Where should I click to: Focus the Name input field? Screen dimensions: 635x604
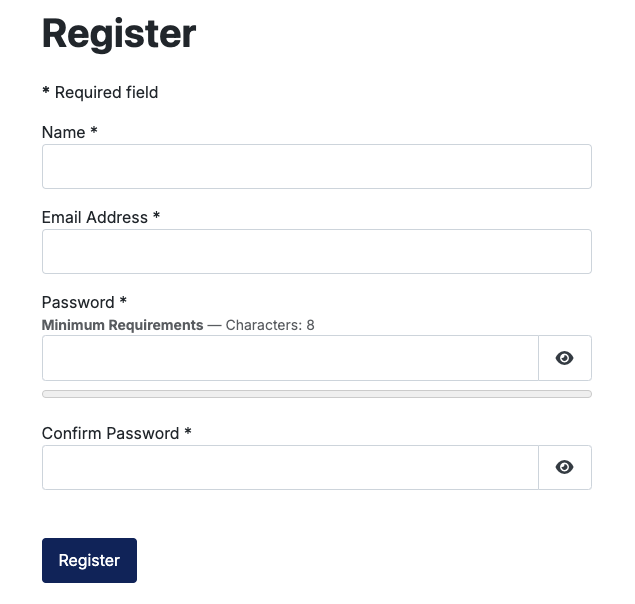[x=316, y=166]
